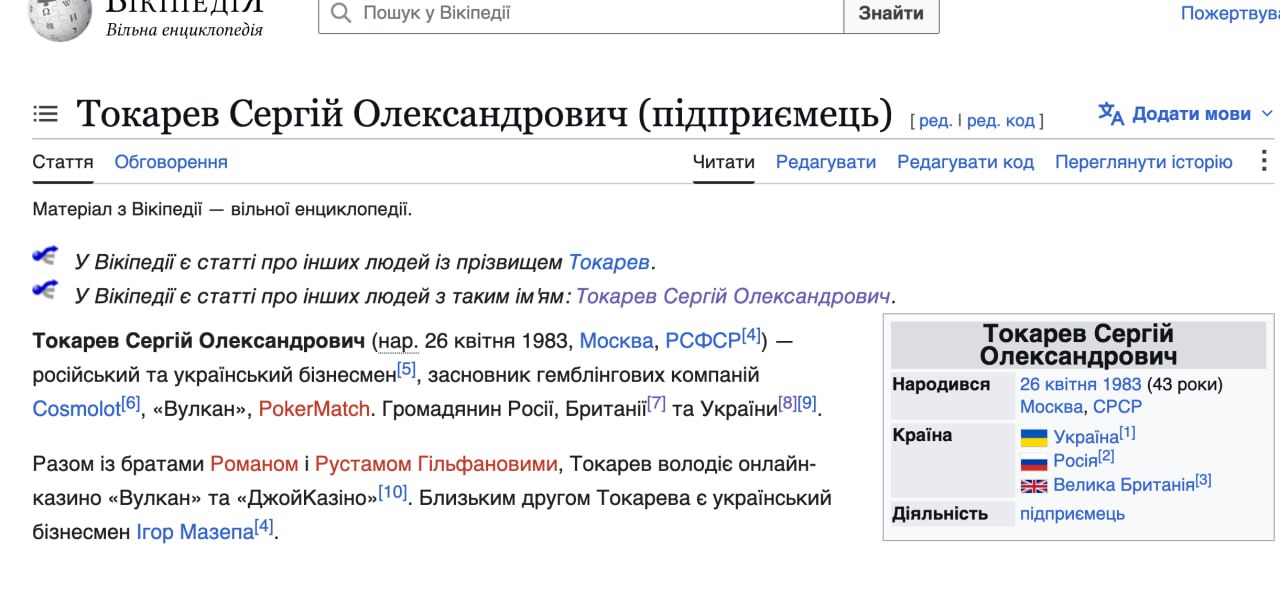The height and width of the screenshot is (594, 1280).
Task: Click the Russia flag icon in infobox
Action: coord(1033,462)
